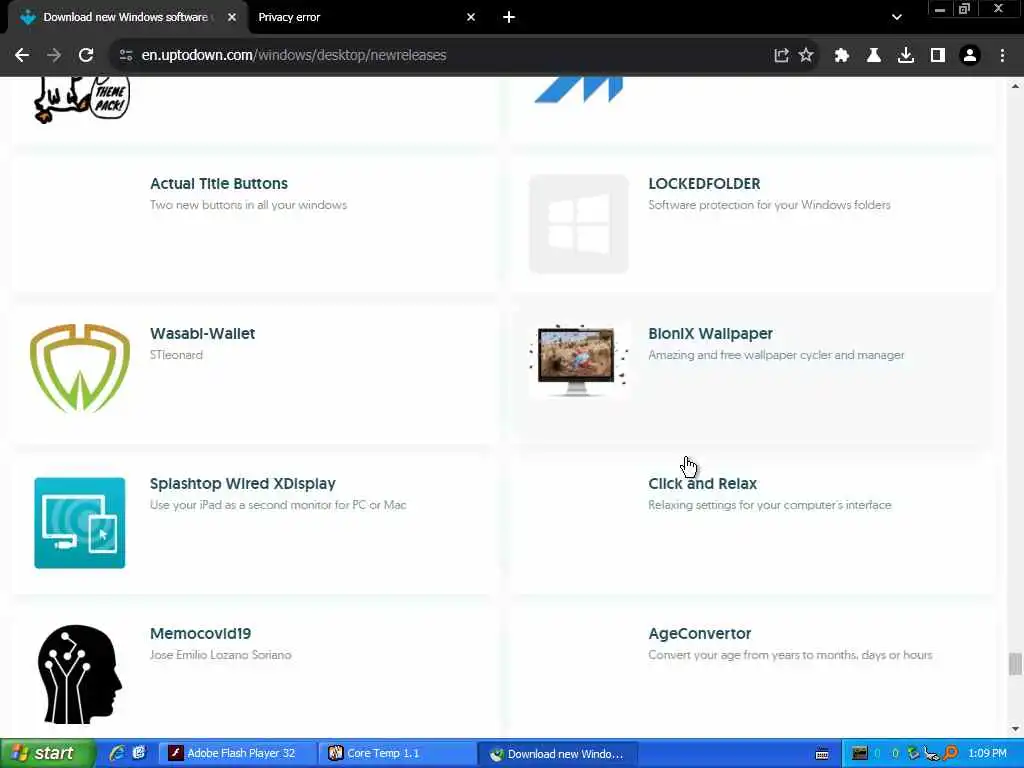This screenshot has height=768, width=1024.
Task: Toggle the side panel icon
Action: coord(938,56)
